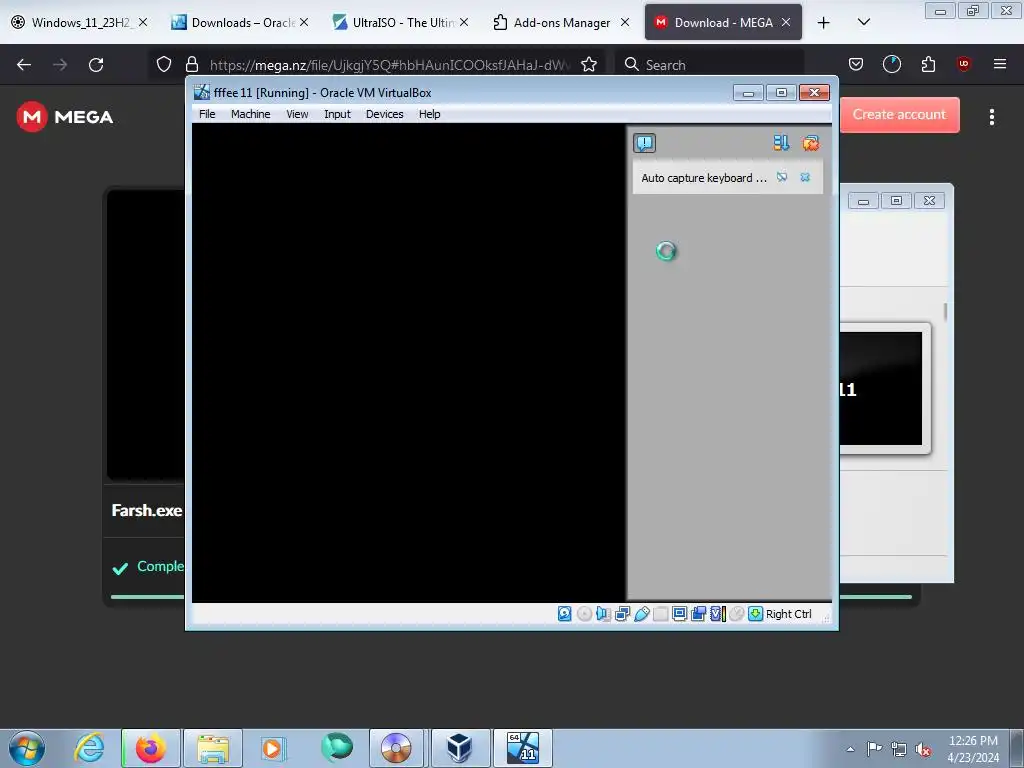Click the Firefox taskbar icon

(151, 748)
